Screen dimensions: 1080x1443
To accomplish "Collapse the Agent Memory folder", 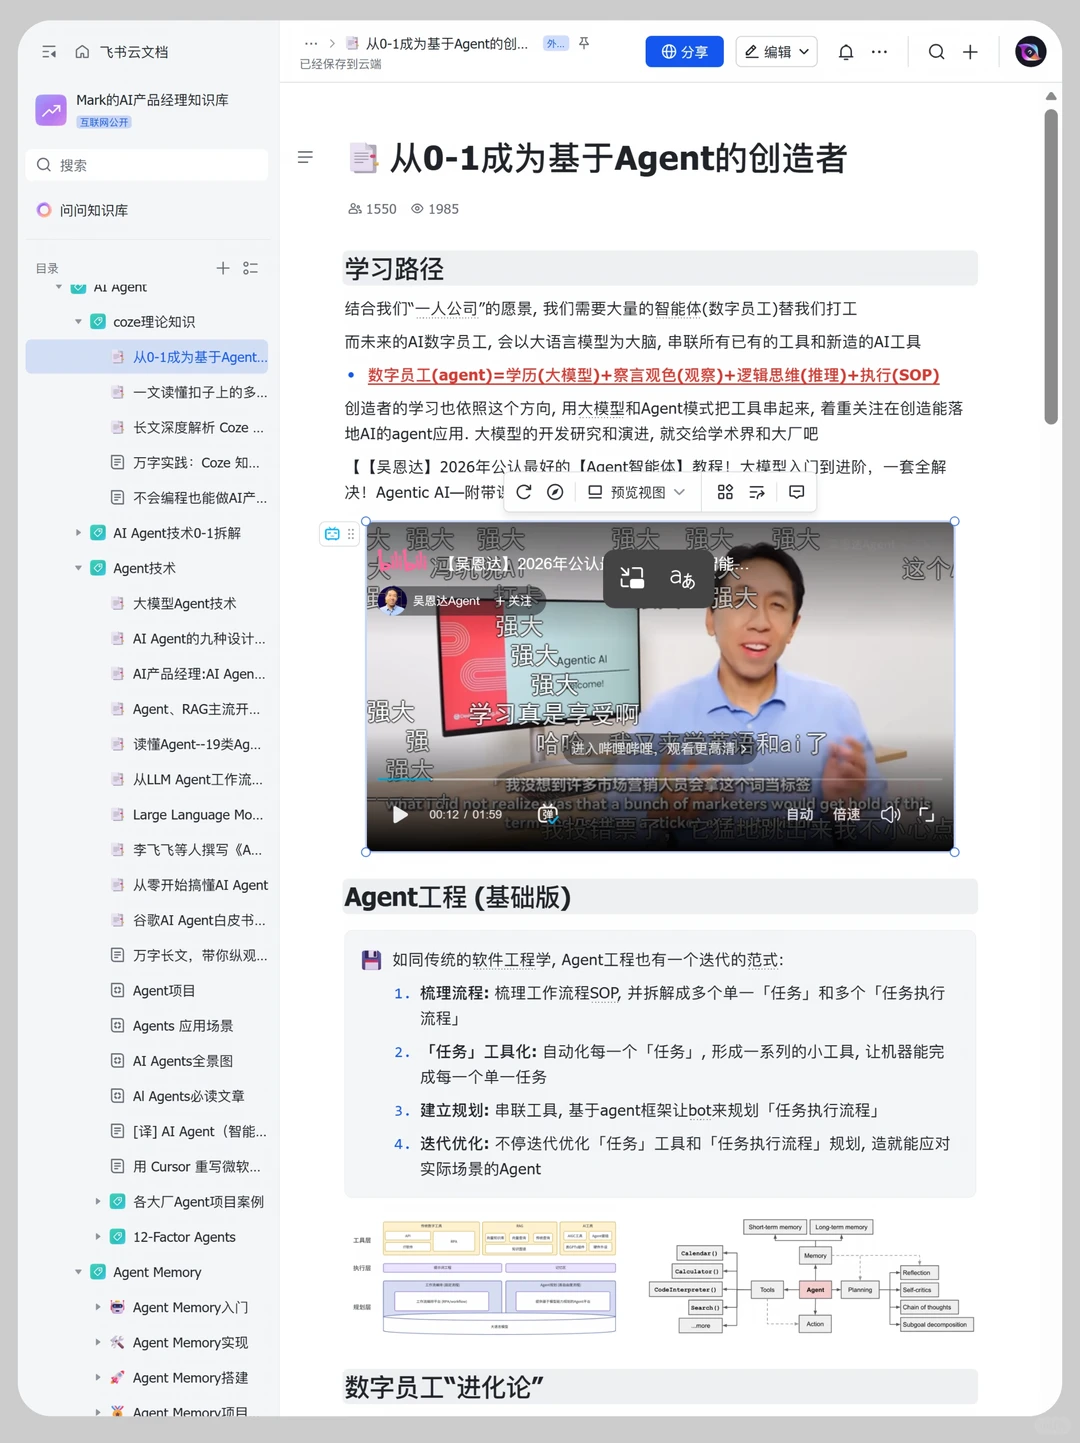I will pyautogui.click(x=79, y=1272).
